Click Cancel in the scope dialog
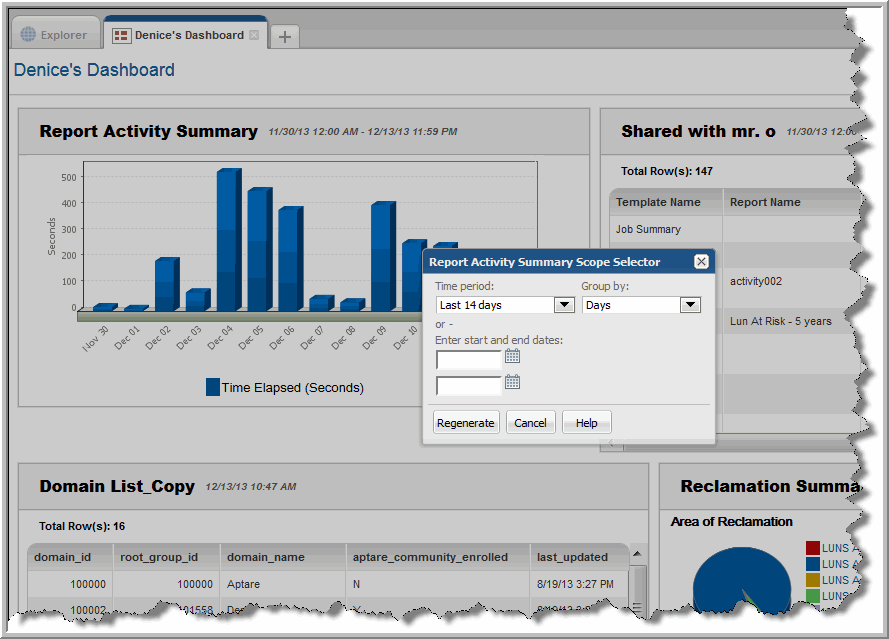The image size is (889, 639). pyautogui.click(x=530, y=423)
